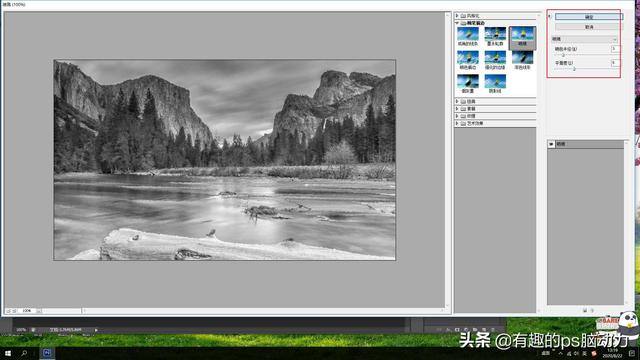Select the Crosshatch filter thumbnail
Image resolution: width=640 pixels, height=360 pixels.
point(495,84)
